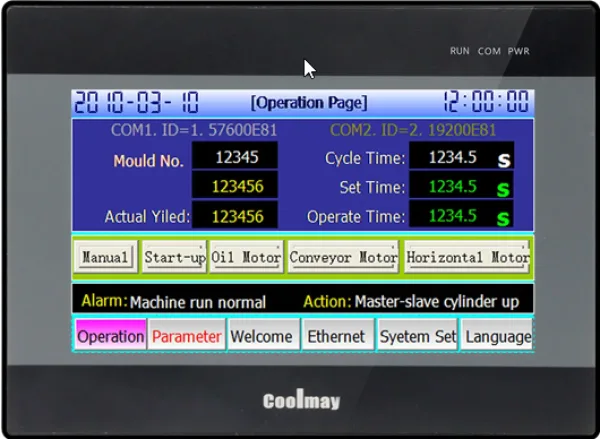The image size is (600, 439).
Task: Toggle the Manual mode button
Action: tap(106, 256)
